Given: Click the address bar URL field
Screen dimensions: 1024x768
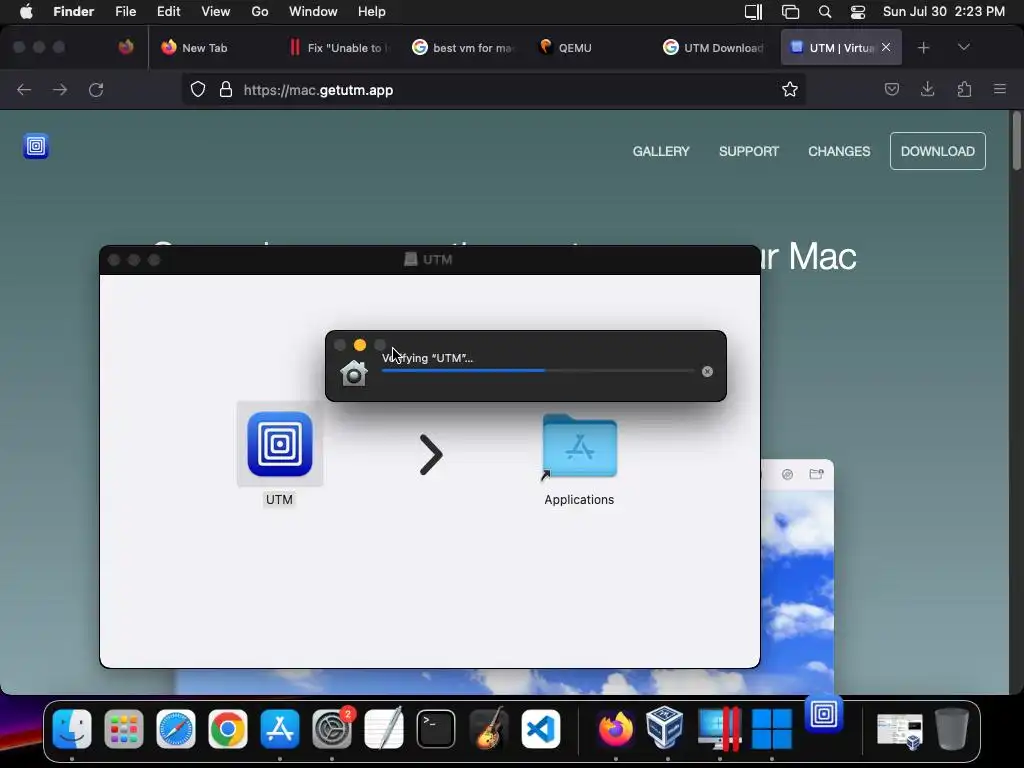Looking at the screenshot, I should click(493, 89).
